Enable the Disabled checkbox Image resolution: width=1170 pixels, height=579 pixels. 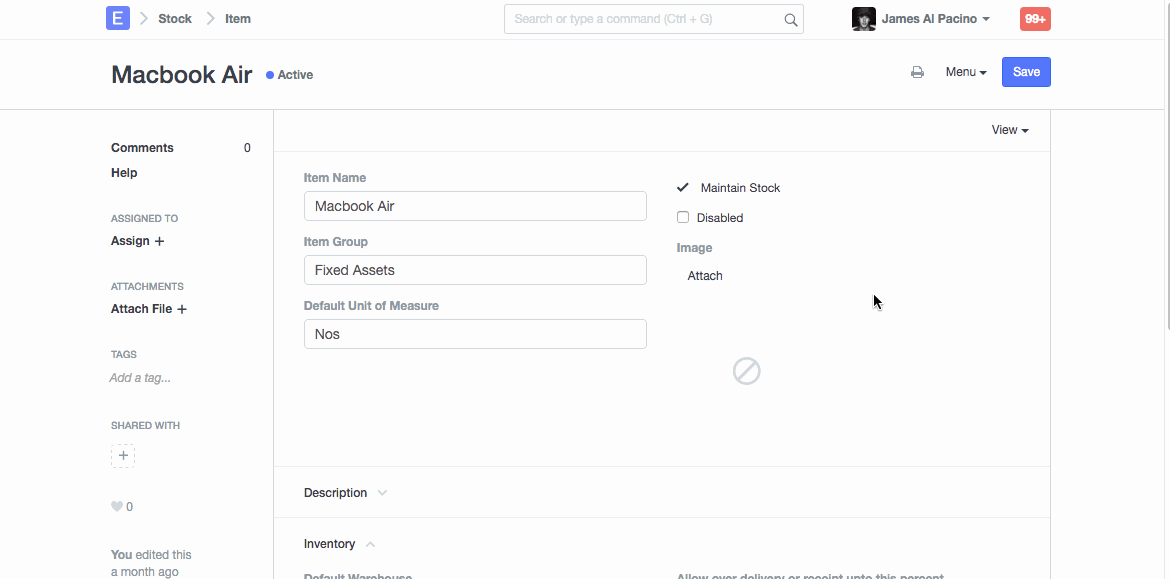683,217
